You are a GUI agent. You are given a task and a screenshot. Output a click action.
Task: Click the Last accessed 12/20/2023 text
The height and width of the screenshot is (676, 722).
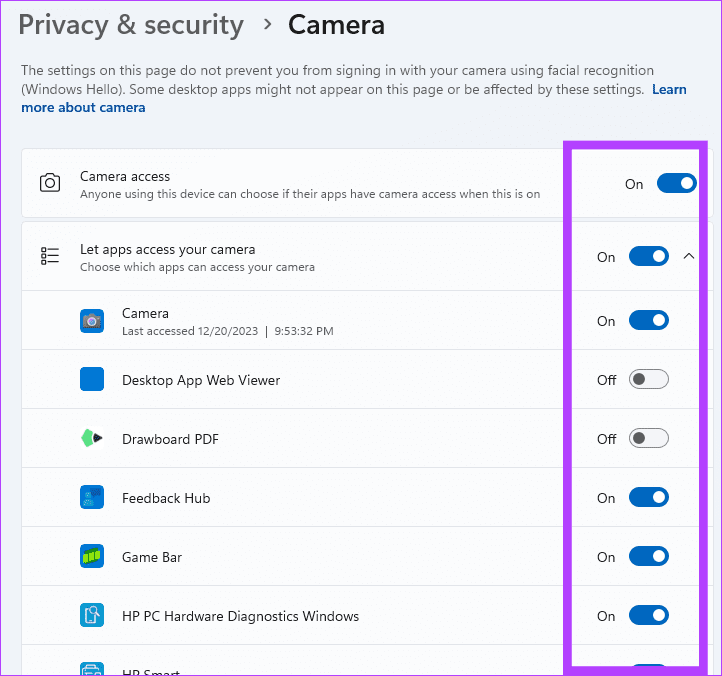click(190, 331)
